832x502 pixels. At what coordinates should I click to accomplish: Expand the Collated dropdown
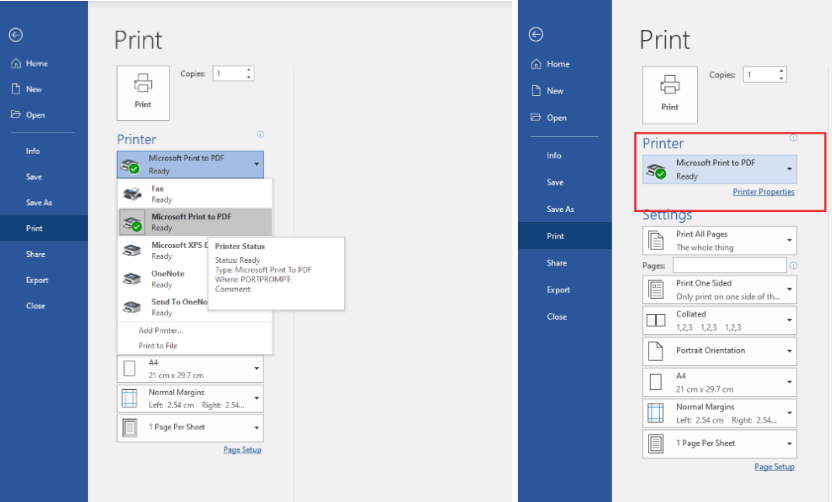click(719, 320)
